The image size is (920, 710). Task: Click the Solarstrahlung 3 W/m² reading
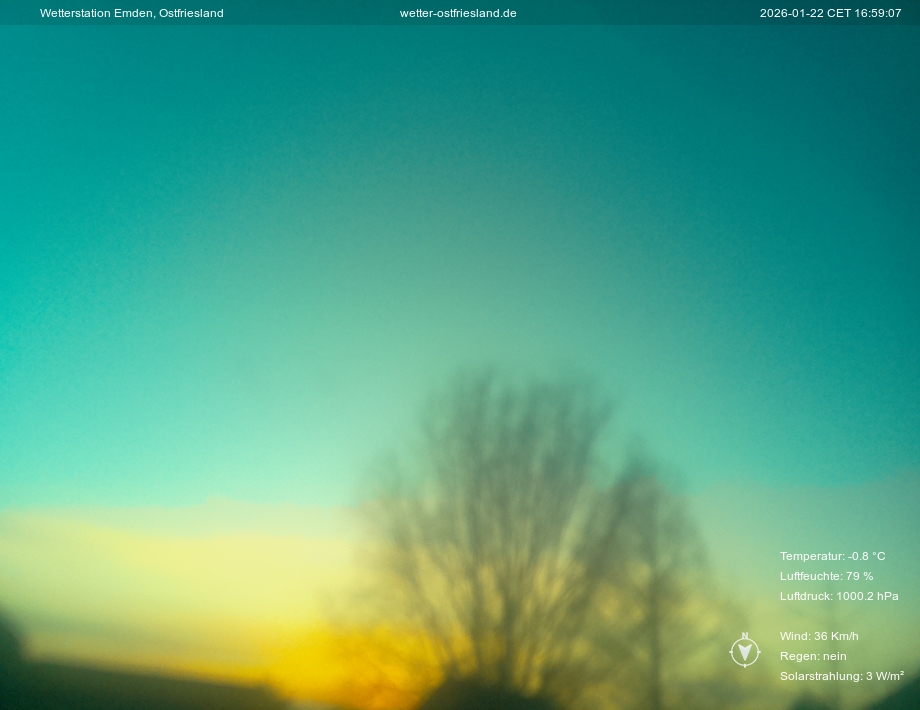tap(841, 676)
